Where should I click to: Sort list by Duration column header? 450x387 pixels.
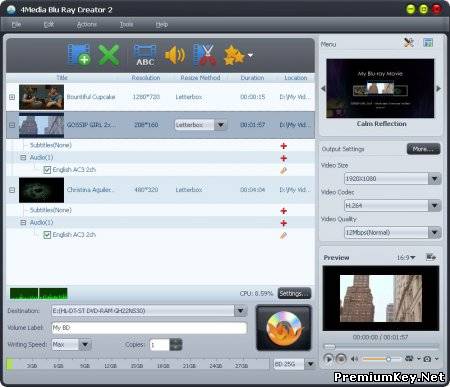pyautogui.click(x=252, y=78)
